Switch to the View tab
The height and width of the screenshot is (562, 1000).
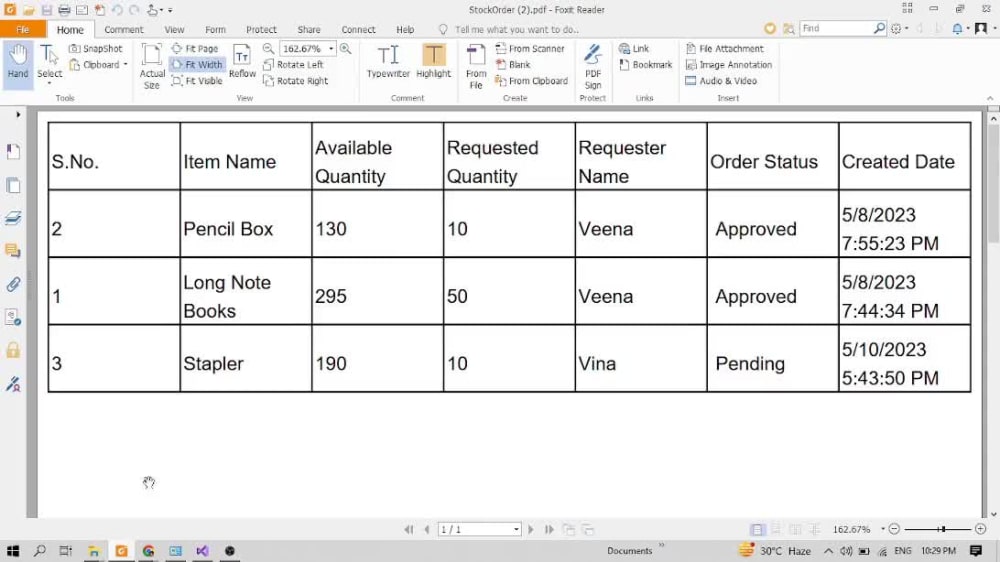174,29
